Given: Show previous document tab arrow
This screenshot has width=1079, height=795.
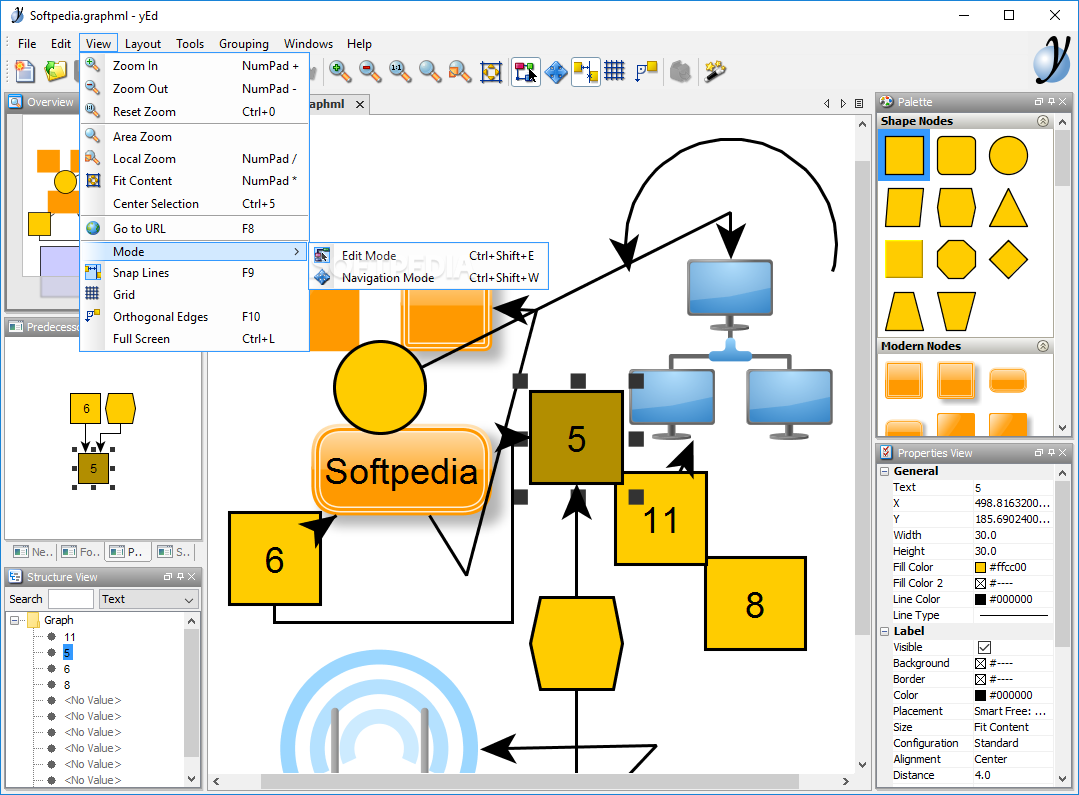Looking at the screenshot, I should pyautogui.click(x=826, y=103).
